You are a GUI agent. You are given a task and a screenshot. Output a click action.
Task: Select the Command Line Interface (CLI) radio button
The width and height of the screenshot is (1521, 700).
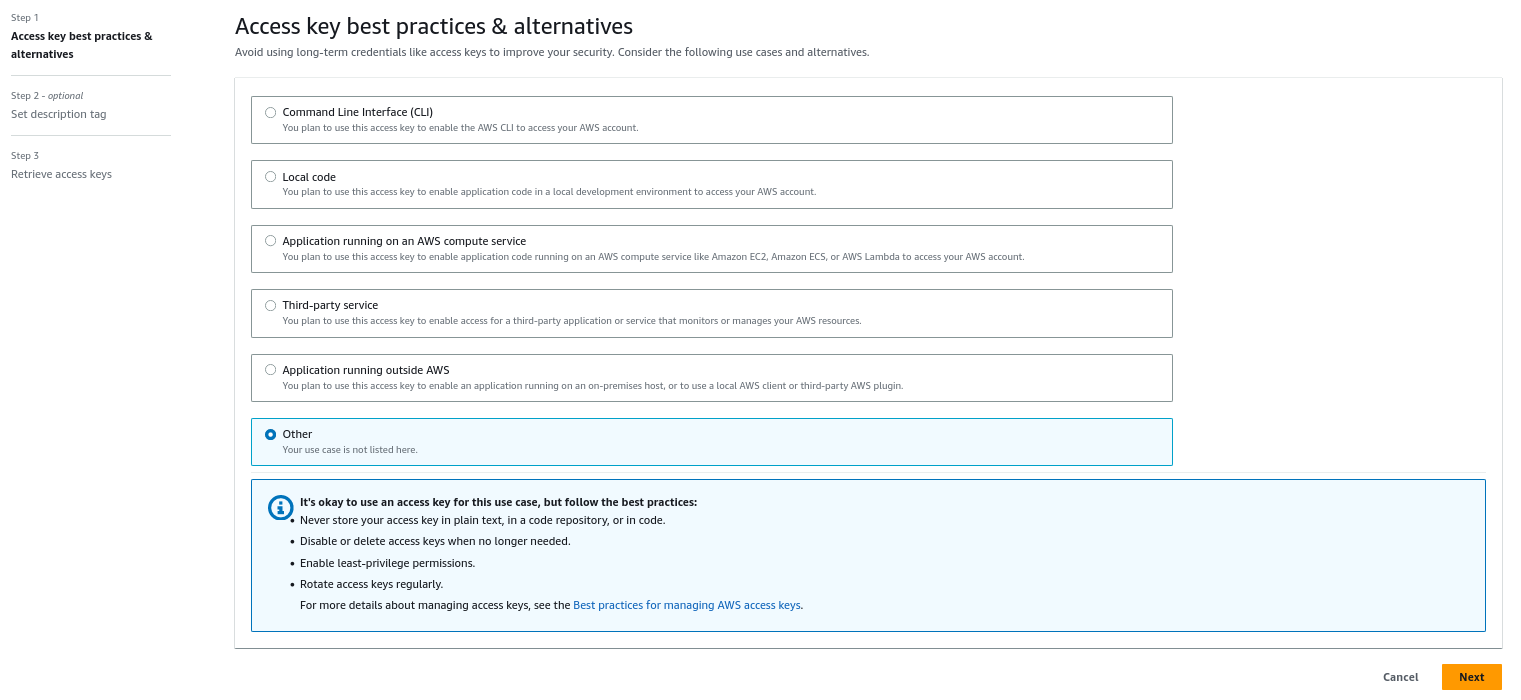[x=270, y=112]
